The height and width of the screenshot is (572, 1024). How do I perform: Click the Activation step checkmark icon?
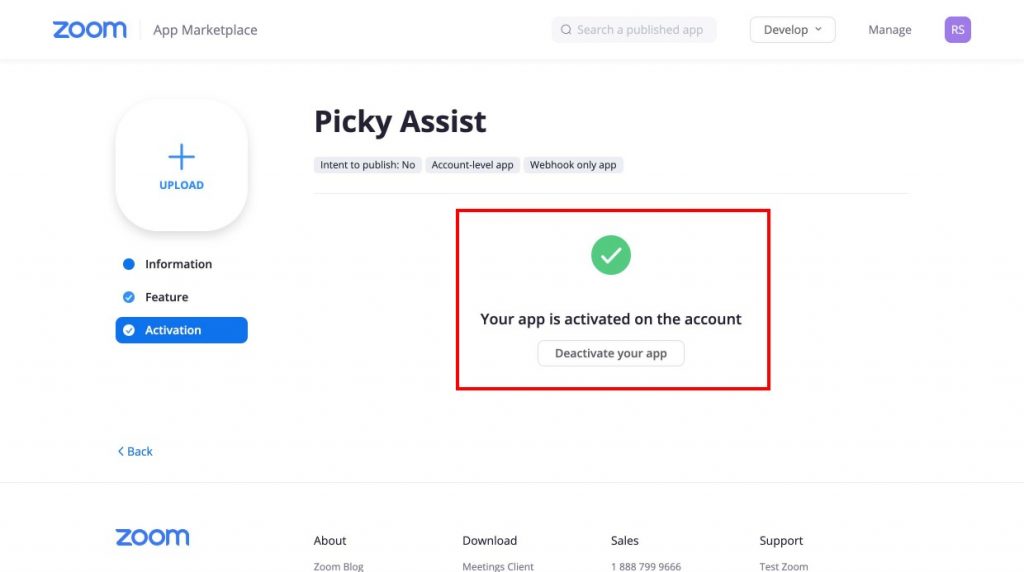click(129, 330)
